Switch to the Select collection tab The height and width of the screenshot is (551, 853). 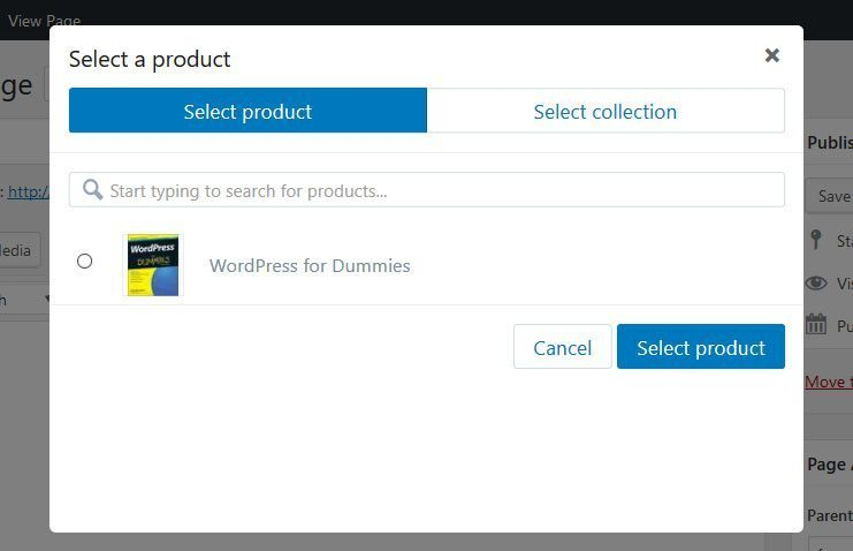[605, 110]
